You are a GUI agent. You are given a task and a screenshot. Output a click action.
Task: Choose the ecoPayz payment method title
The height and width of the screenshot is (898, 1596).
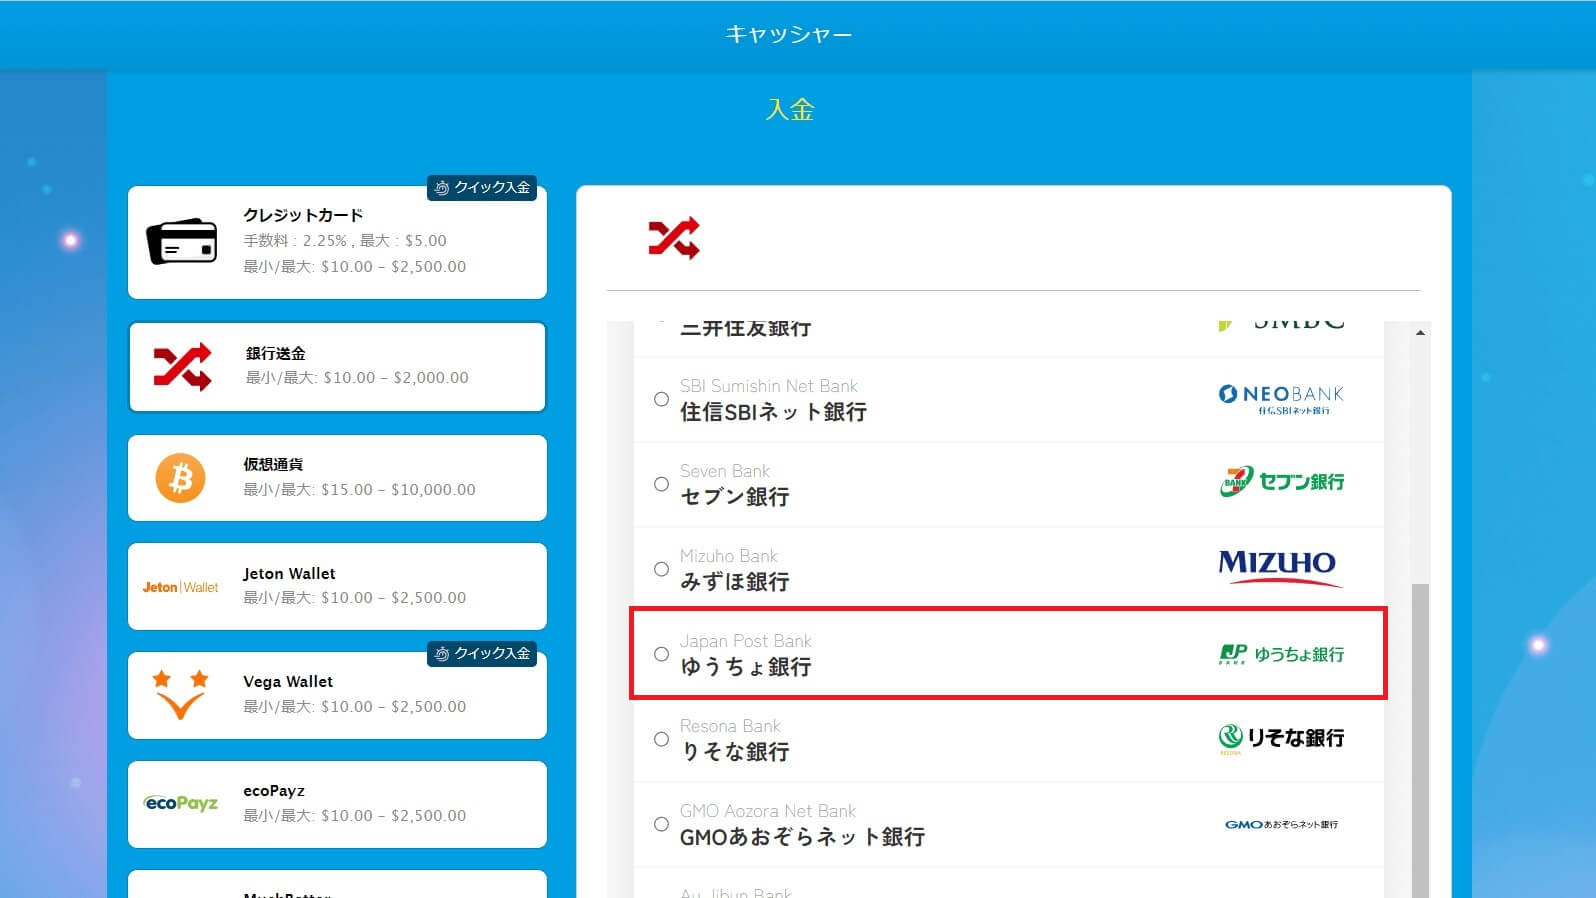pos(274,790)
